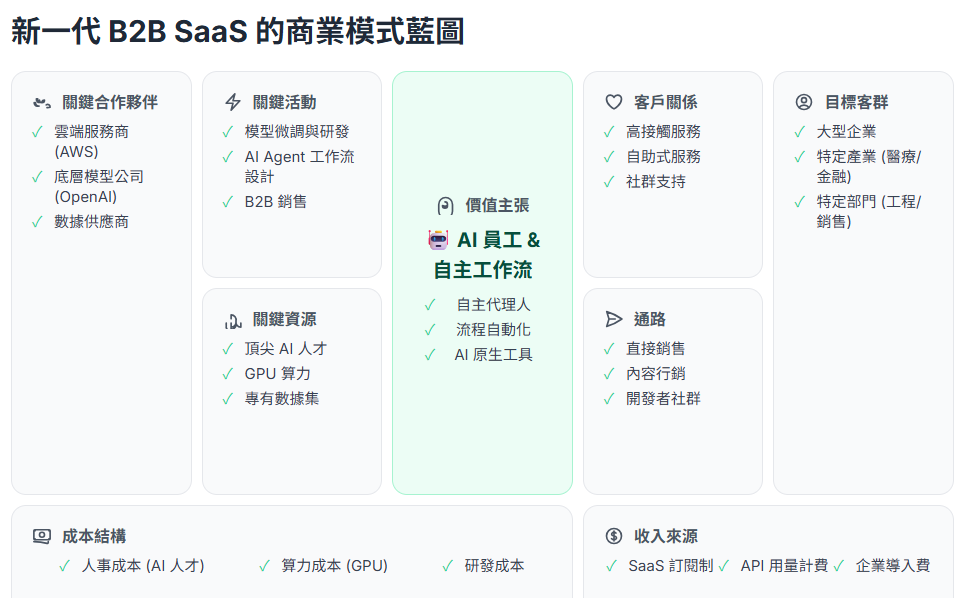
Task: Click the heart icon beside 客戶關係
Action: tap(614, 102)
